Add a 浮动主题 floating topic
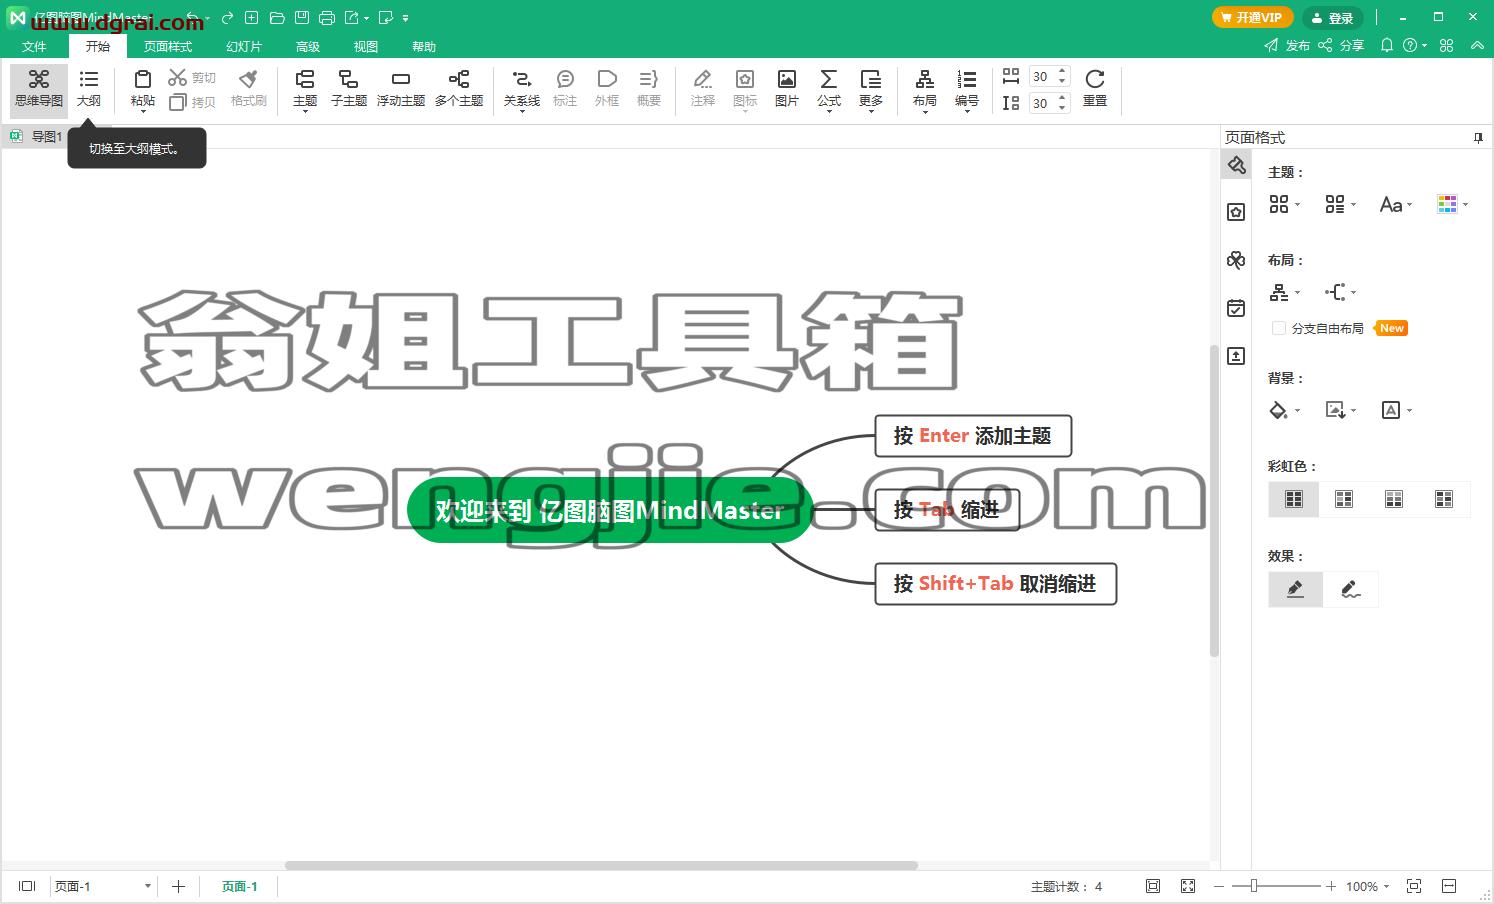Screen dimensions: 1494x904 coord(401,88)
